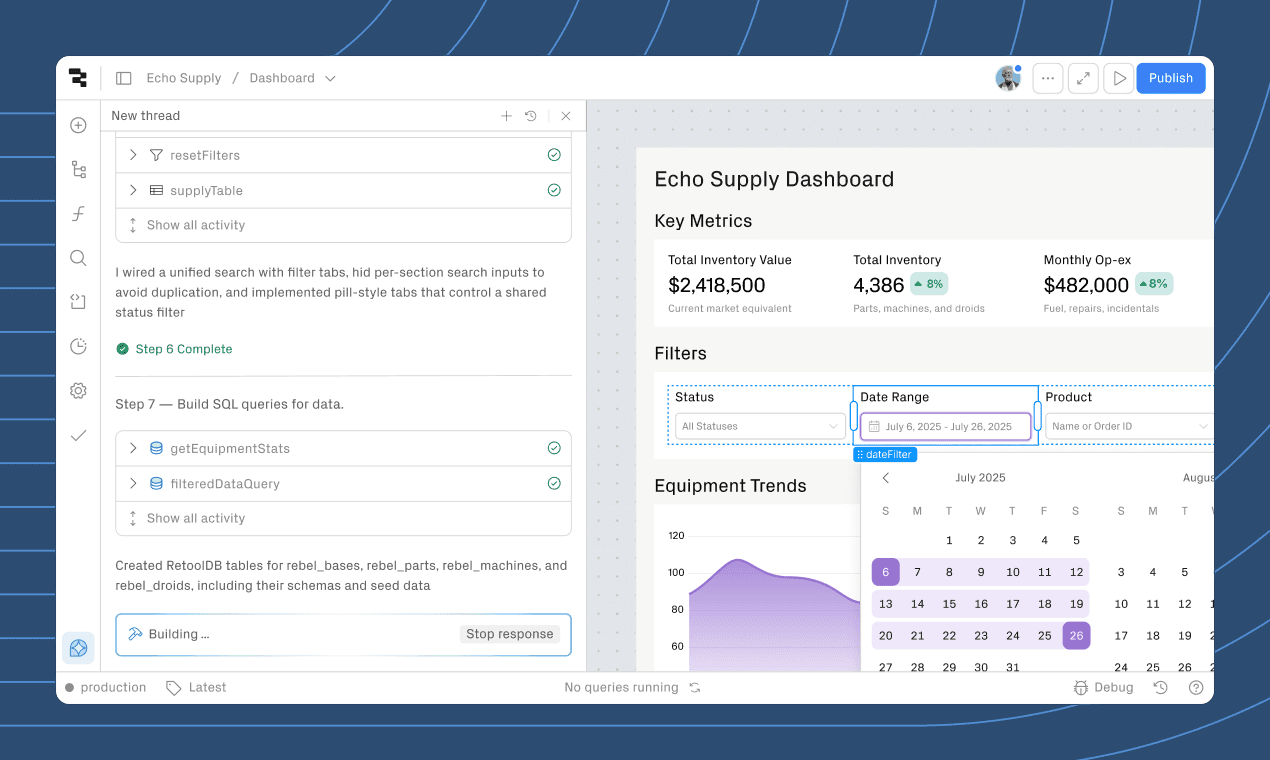Open the All Statuses dropdown
Viewport: 1270px width, 760px height.
click(760, 425)
